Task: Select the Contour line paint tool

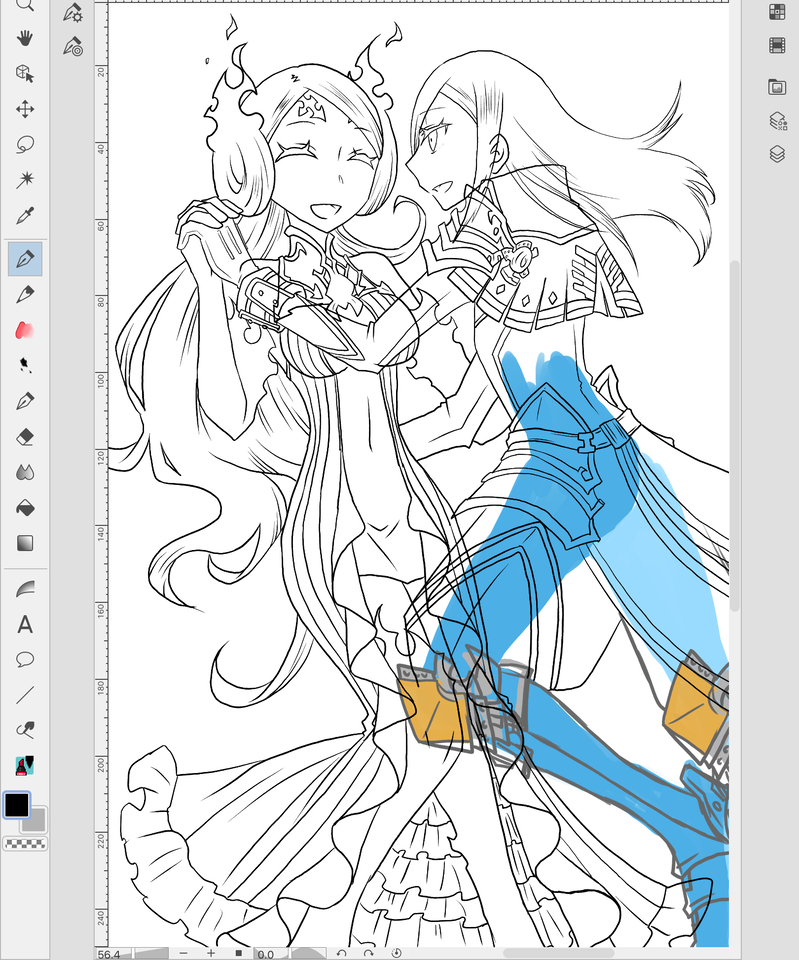Action: [24, 588]
